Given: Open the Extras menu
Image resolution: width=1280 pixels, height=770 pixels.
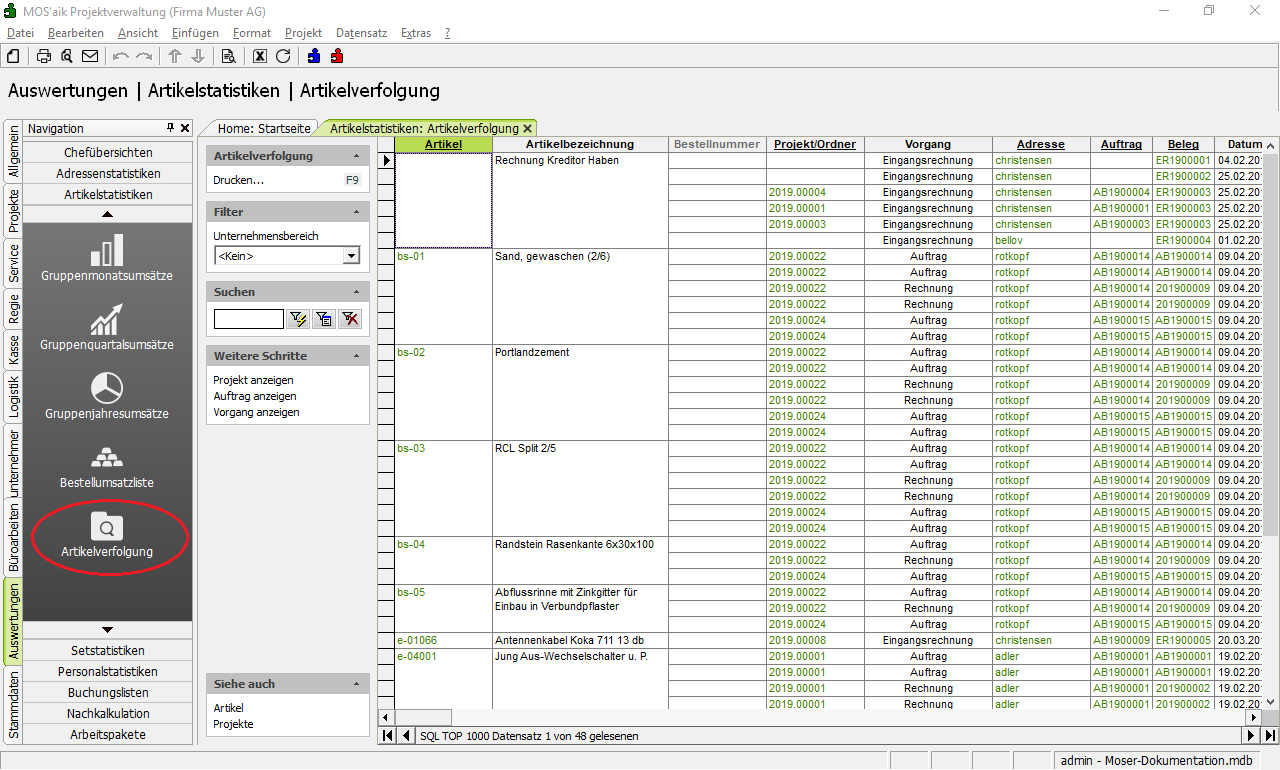Looking at the screenshot, I should pyautogui.click(x=415, y=33).
